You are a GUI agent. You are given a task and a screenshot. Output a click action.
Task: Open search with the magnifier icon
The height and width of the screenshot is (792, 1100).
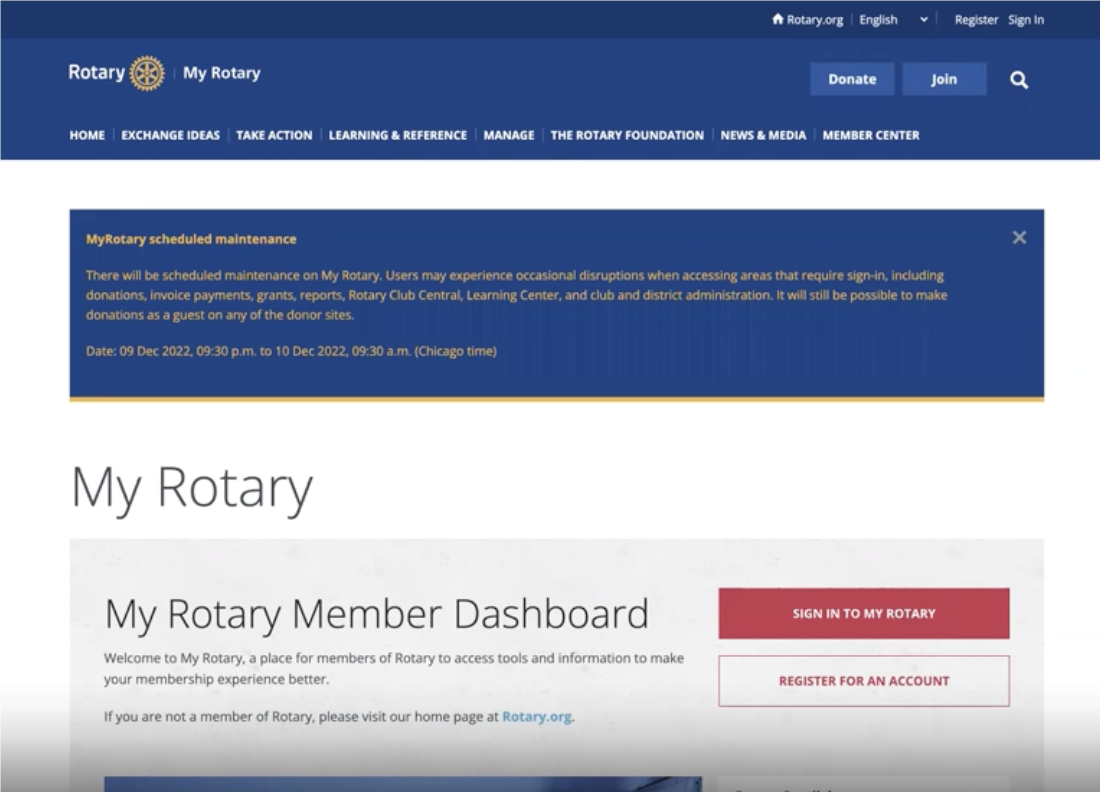(1018, 80)
